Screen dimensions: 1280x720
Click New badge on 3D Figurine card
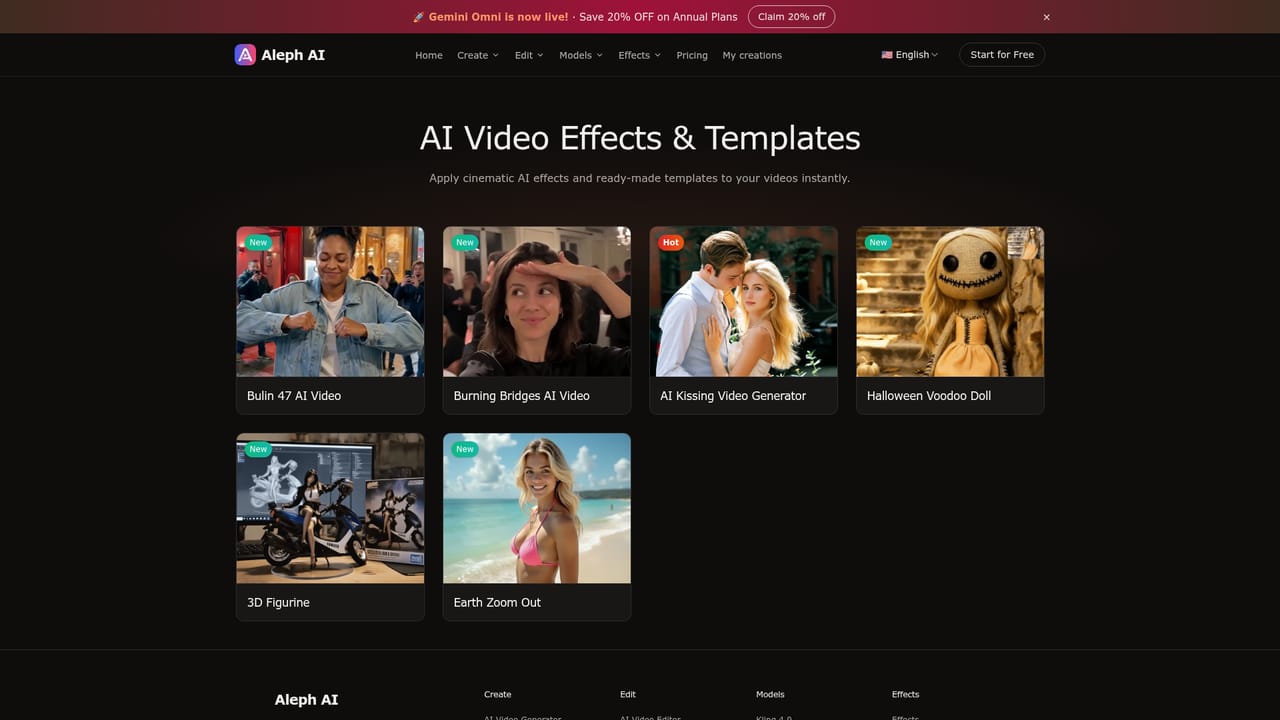258,449
